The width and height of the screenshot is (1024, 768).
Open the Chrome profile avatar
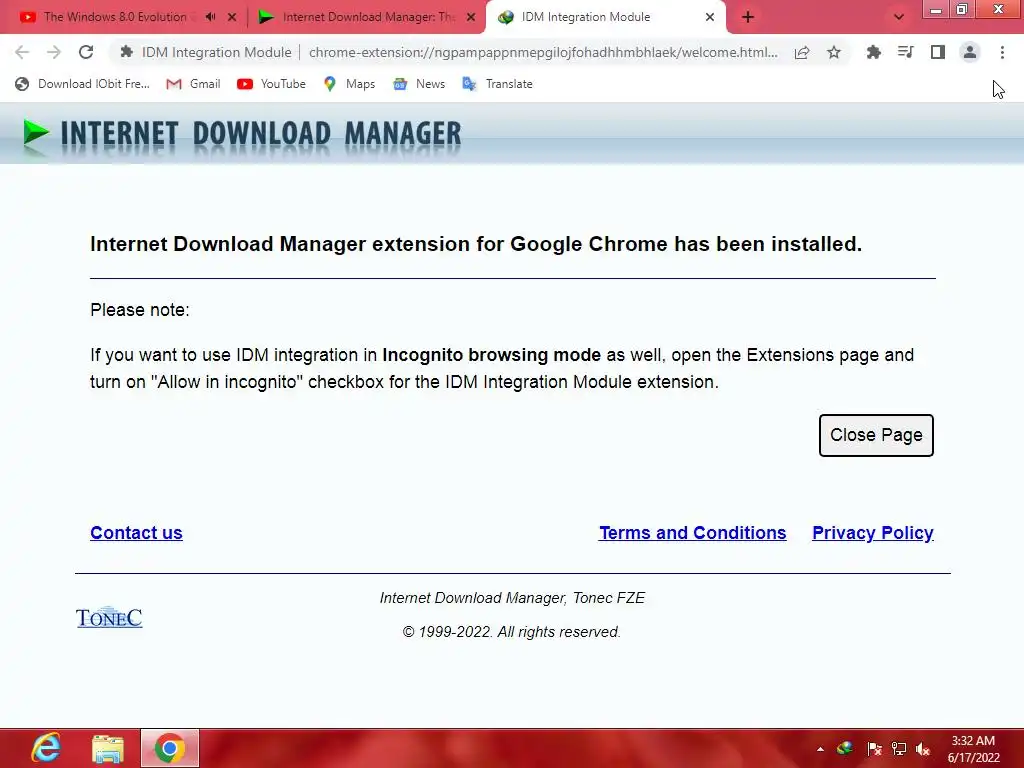970,52
